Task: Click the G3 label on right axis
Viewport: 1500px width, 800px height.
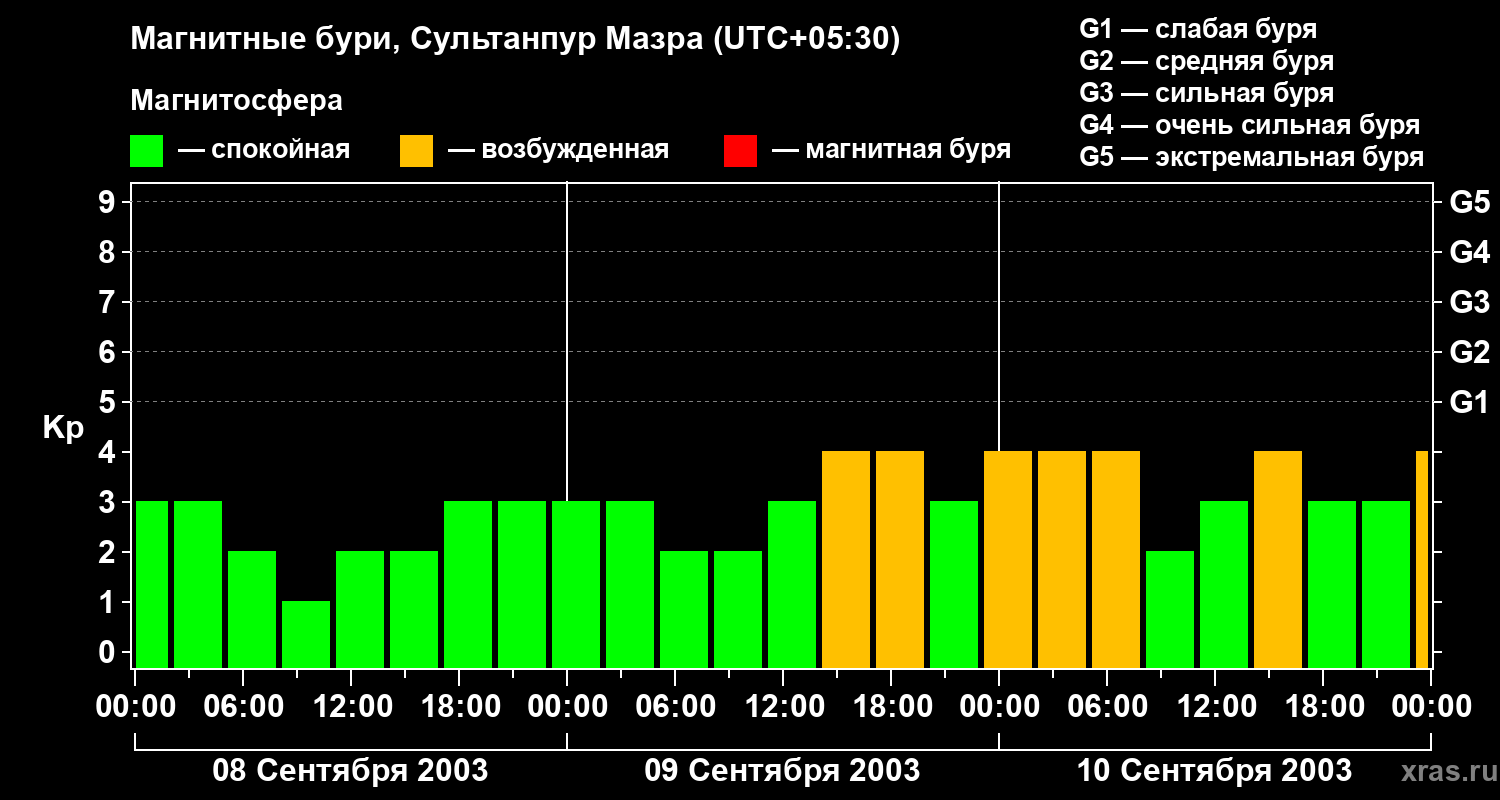Action: click(x=1469, y=302)
